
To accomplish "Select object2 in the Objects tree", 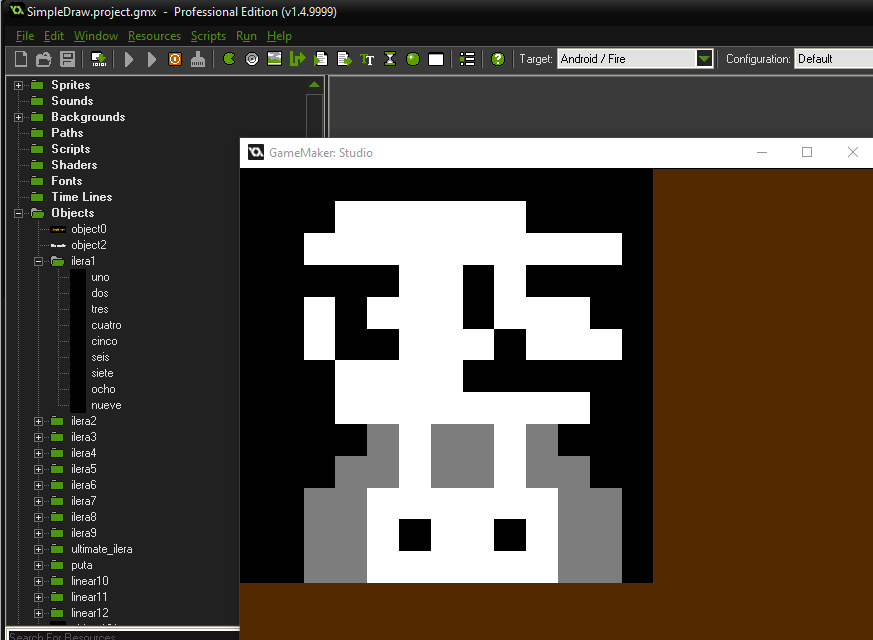I will [x=89, y=245].
